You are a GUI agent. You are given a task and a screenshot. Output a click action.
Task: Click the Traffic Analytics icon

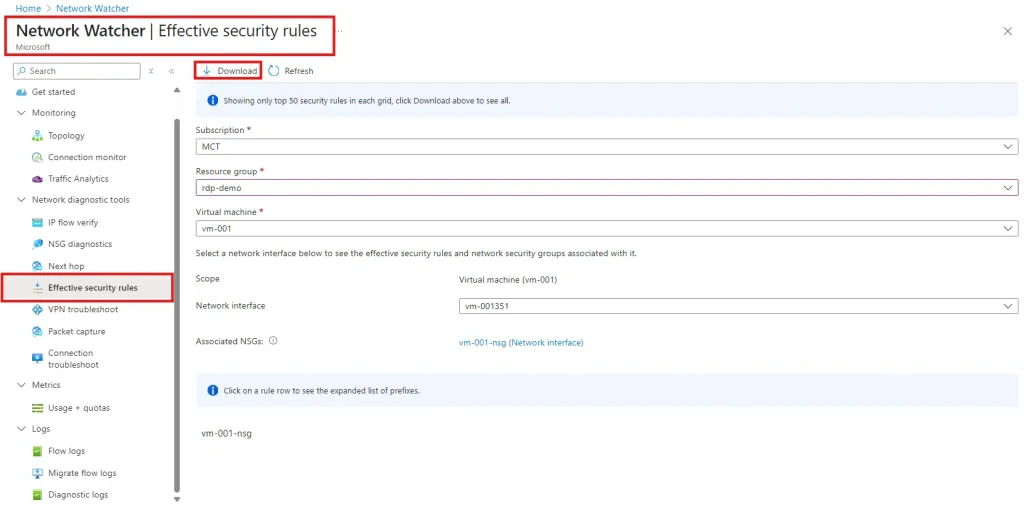(x=38, y=179)
